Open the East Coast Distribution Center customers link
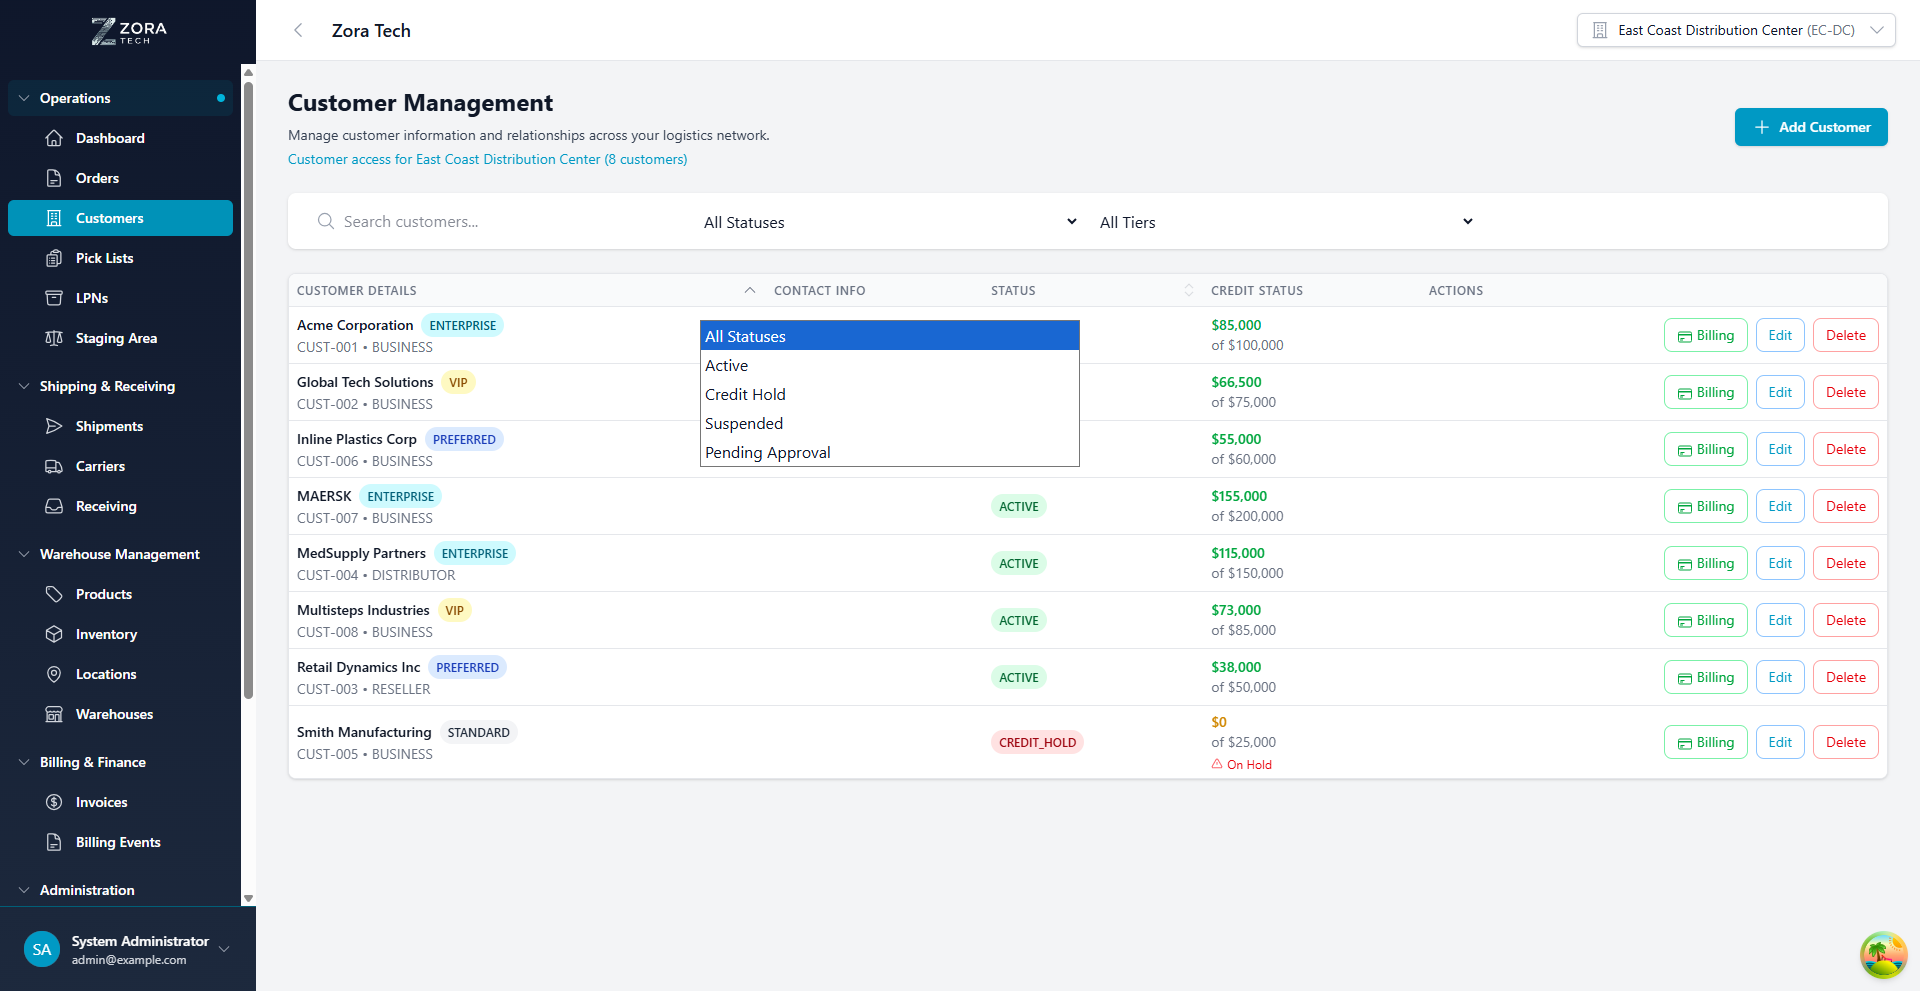This screenshot has width=1920, height=991. point(487,159)
